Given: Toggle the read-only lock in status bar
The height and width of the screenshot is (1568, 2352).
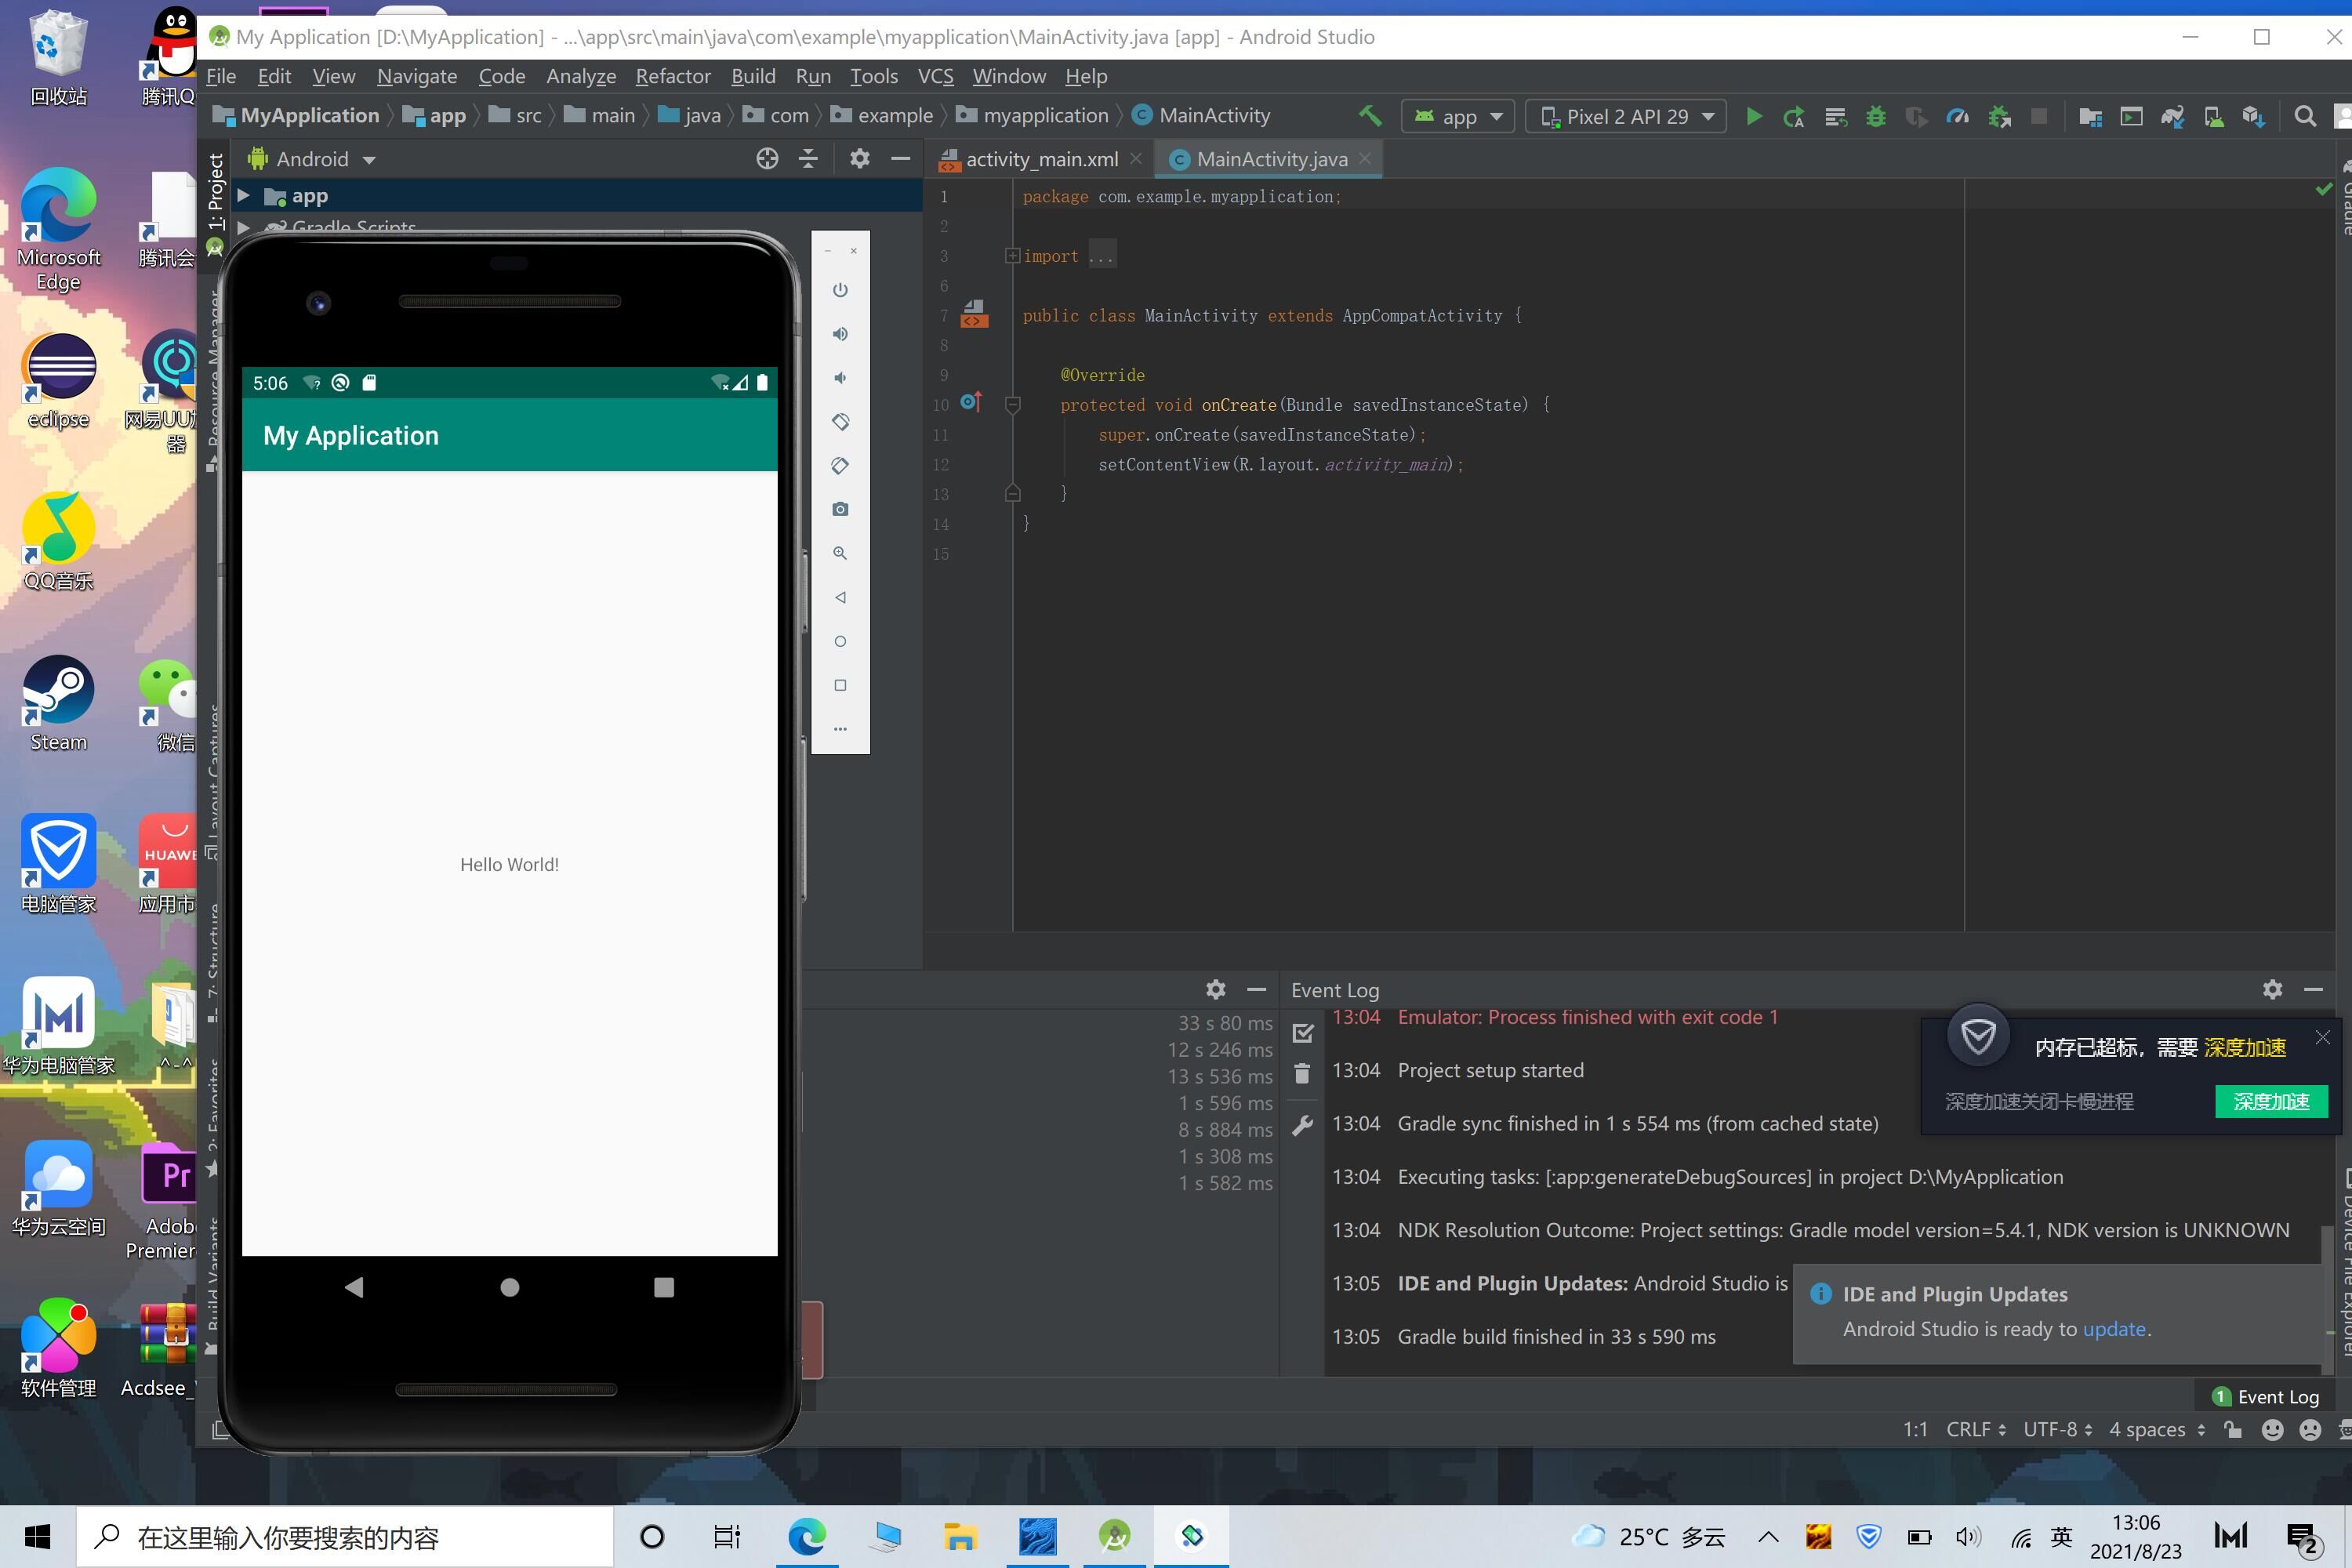Looking at the screenshot, I should (2233, 1429).
